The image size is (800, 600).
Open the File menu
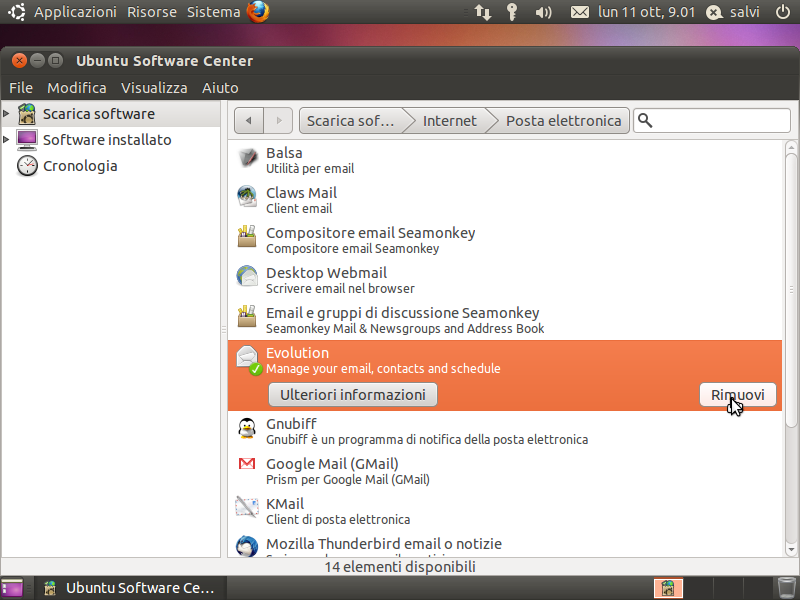tap(21, 88)
